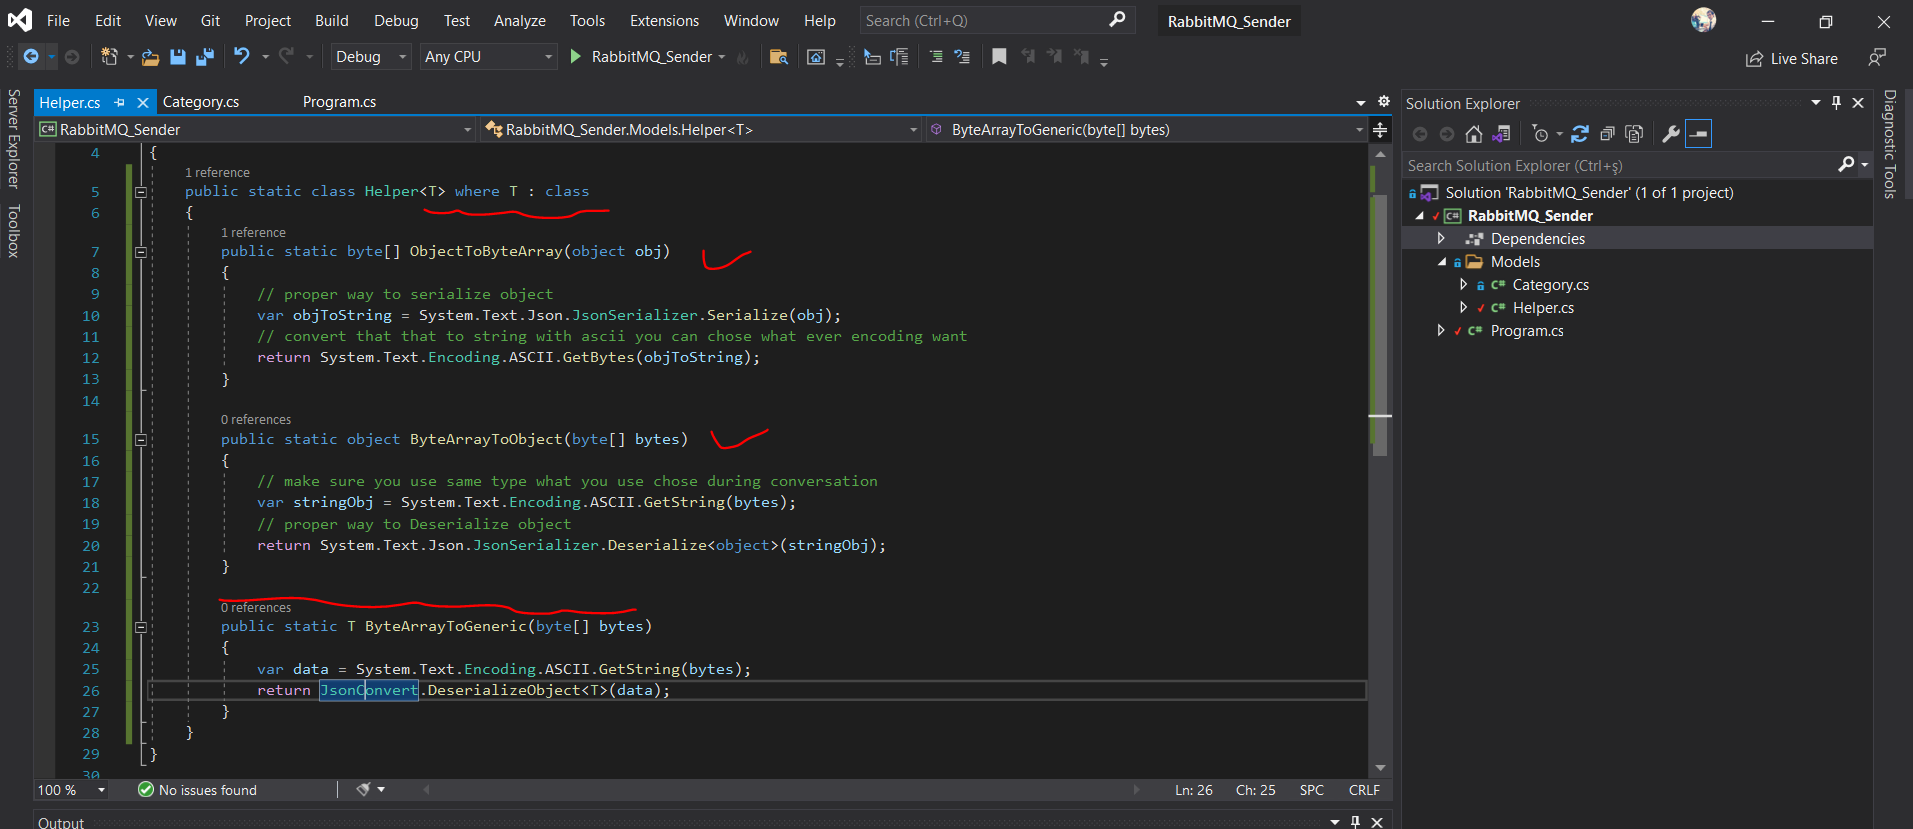1913x829 pixels.
Task: Switch to the Program.cs tab
Action: tap(339, 102)
